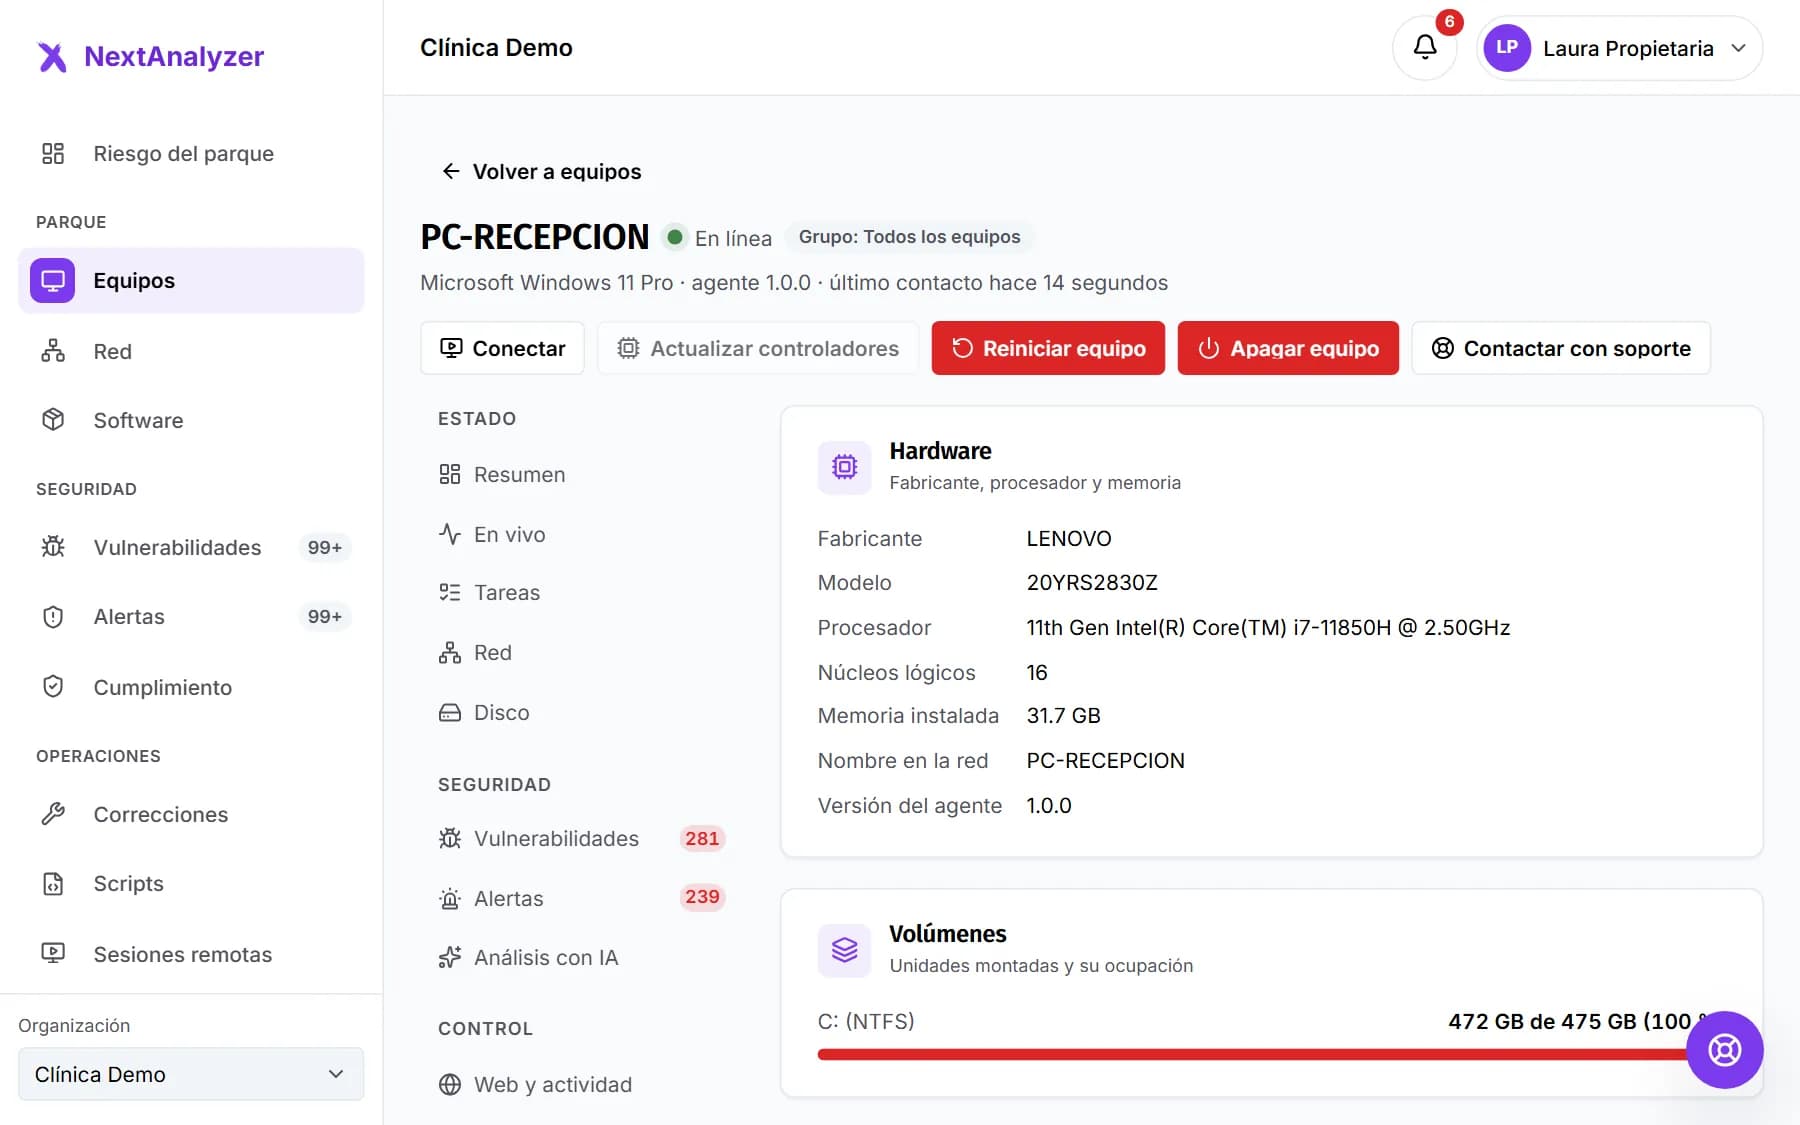Click the Volúmenes layers icon
This screenshot has height=1125, width=1800.
tap(844, 950)
